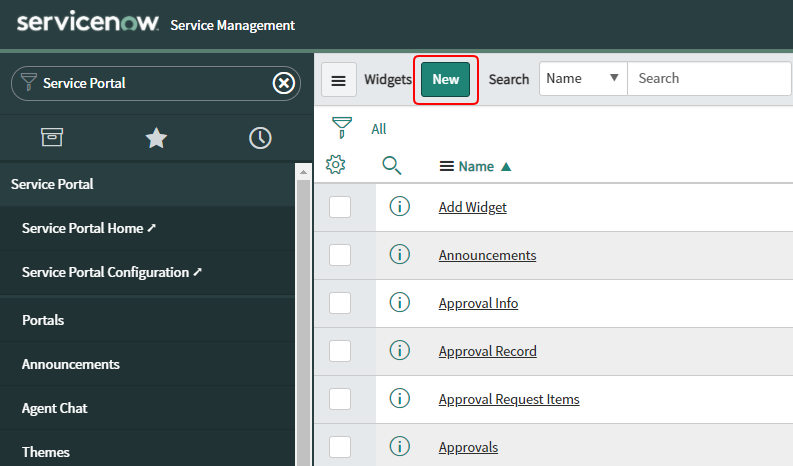793x466 pixels.
Task: Click the navigator filter text field
Action: pyautogui.click(x=154, y=83)
